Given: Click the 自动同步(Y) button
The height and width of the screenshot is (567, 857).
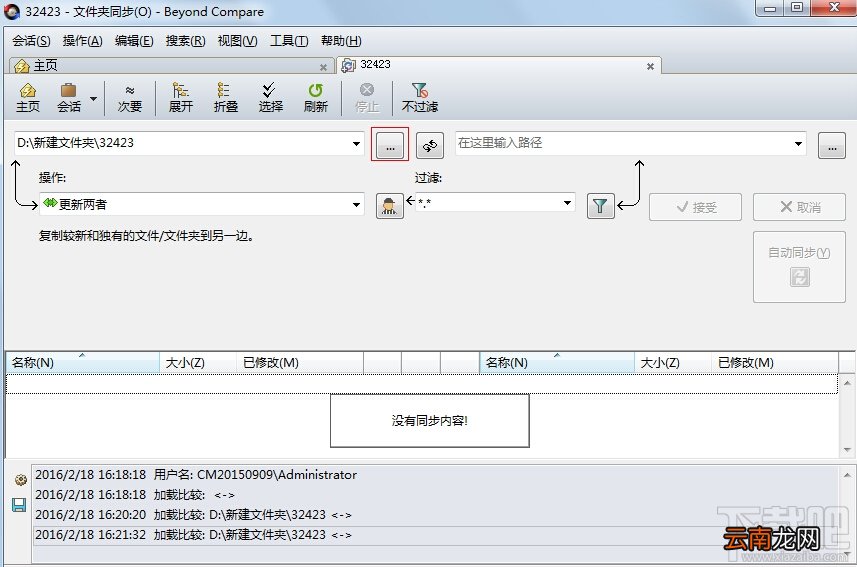Looking at the screenshot, I should point(799,267).
